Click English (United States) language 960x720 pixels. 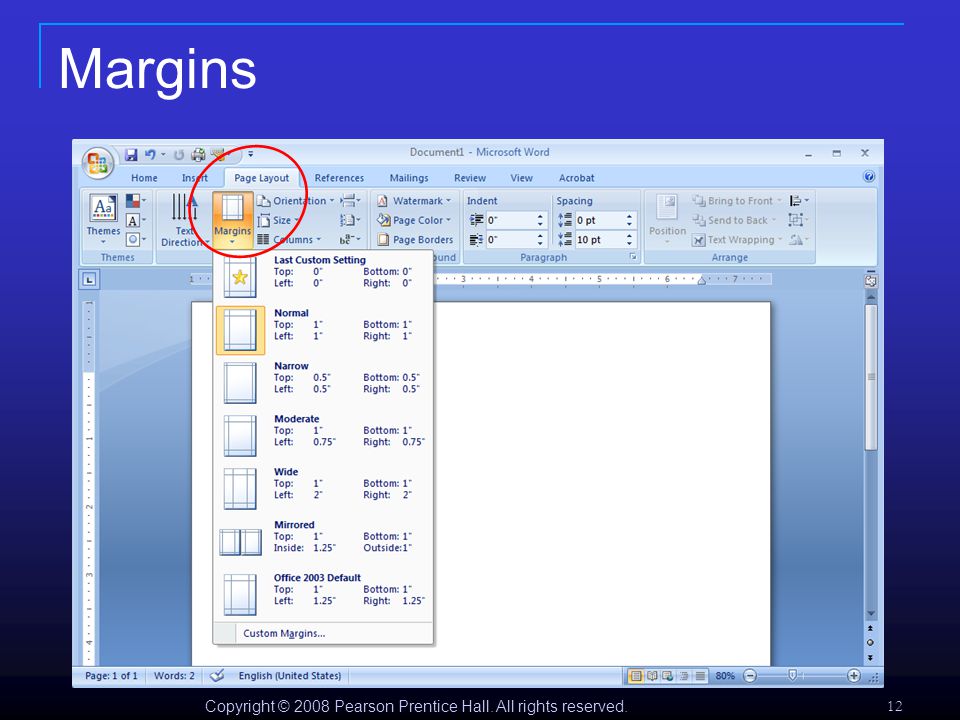coord(290,676)
